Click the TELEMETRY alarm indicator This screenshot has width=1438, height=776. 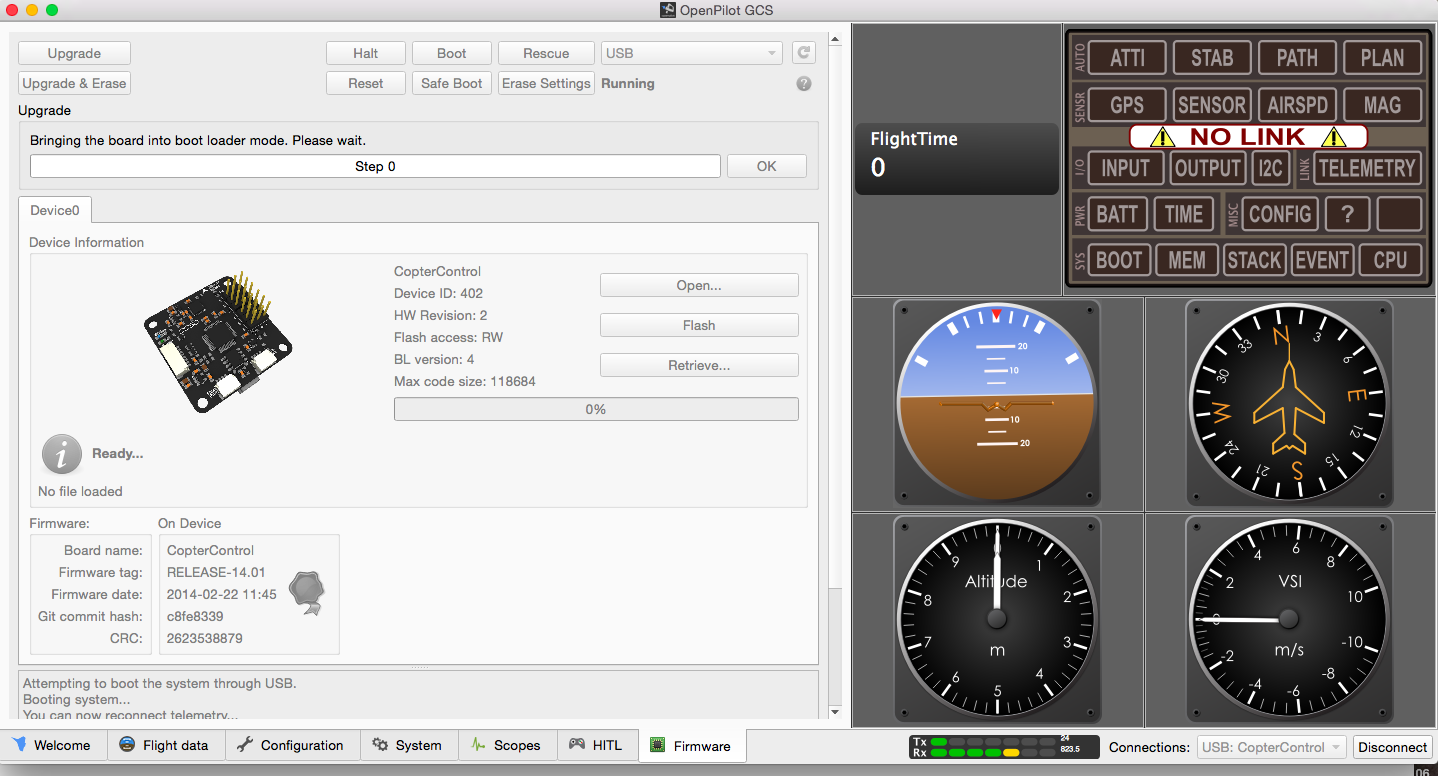click(x=1367, y=168)
